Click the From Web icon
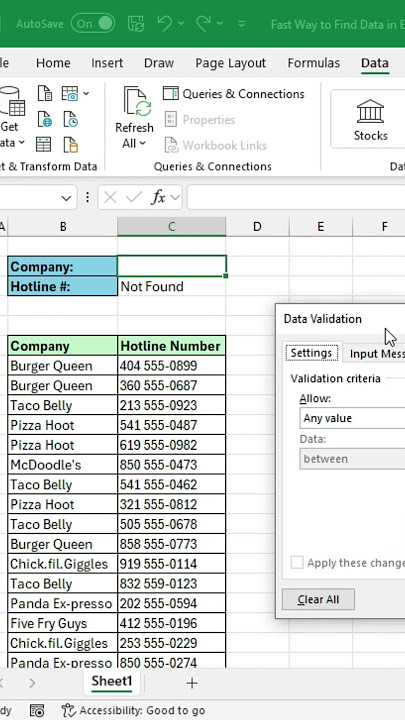 45,119
